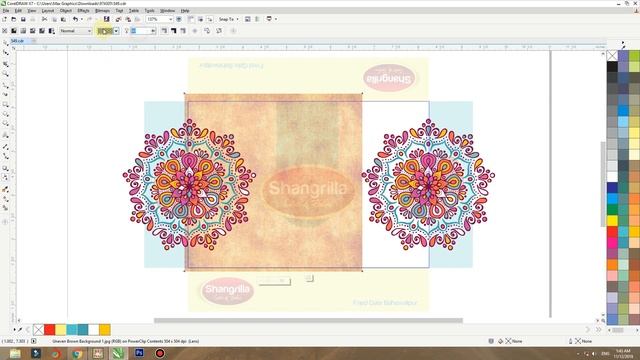Image resolution: width=640 pixels, height=360 pixels.
Task: Toggle Show Guidelines in the toolbar
Action: pos(210,19)
